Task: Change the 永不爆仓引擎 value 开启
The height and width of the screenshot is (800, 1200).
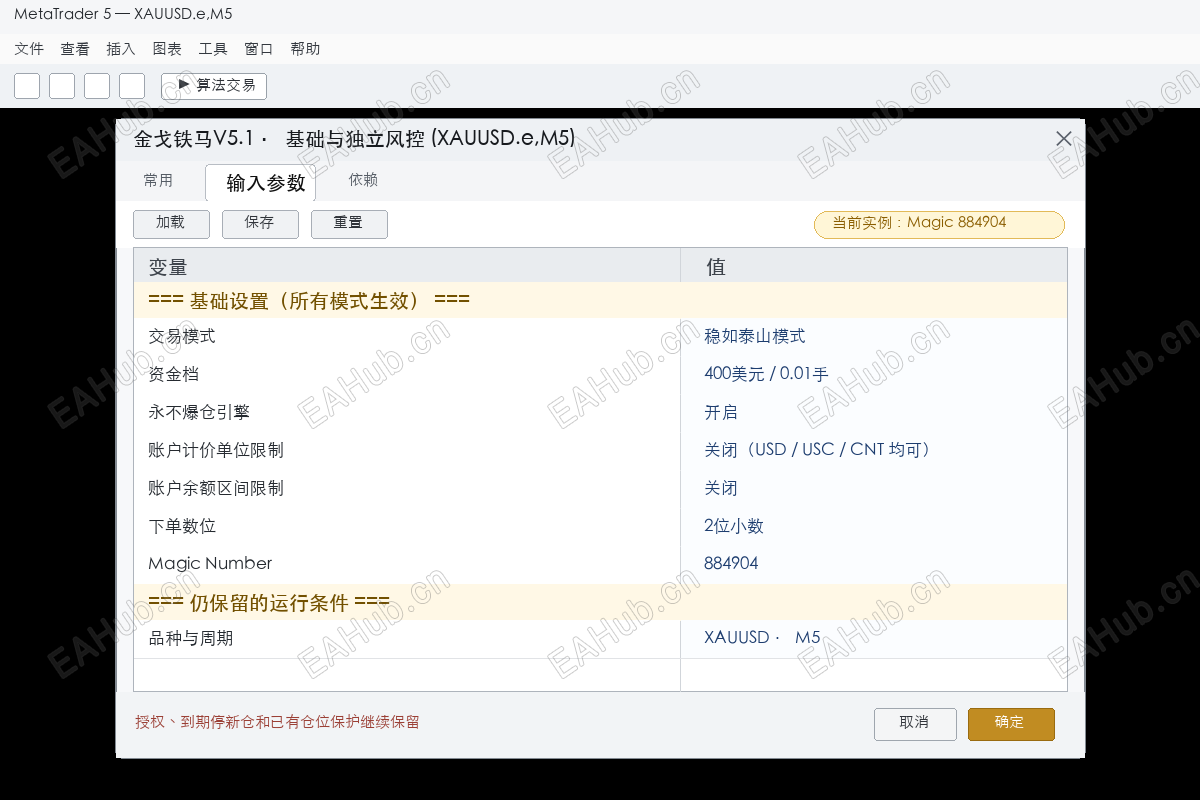Action: click(x=721, y=413)
